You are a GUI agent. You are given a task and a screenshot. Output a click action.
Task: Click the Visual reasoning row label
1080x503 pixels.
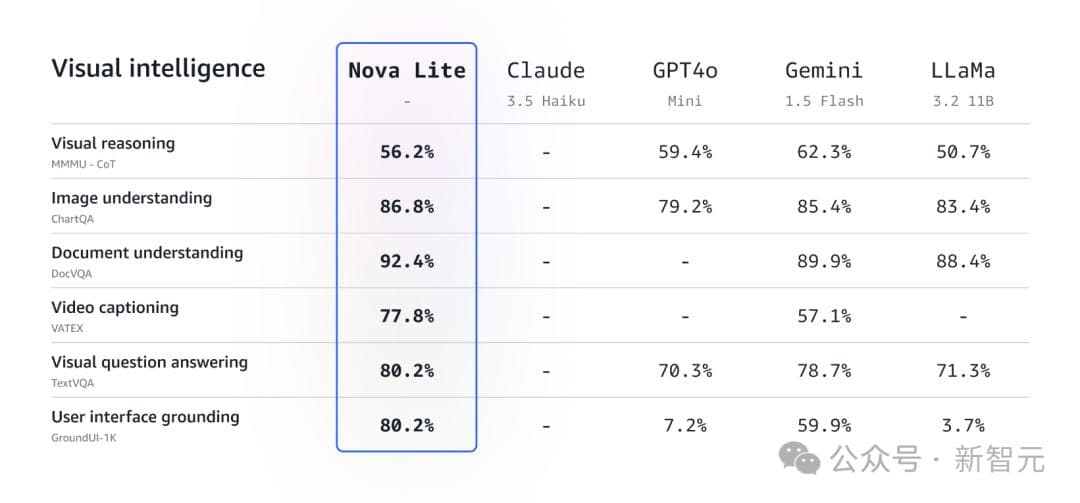113,144
